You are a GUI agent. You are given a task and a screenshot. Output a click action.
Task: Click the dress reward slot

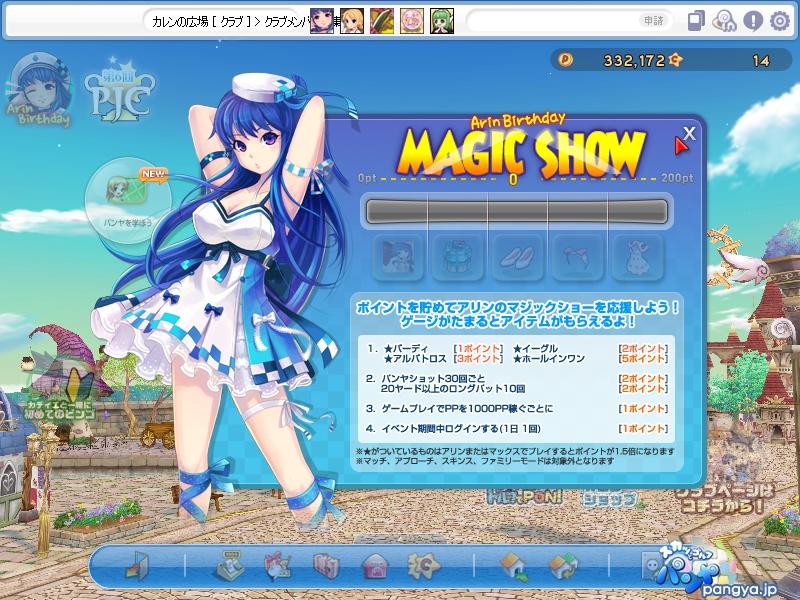click(638, 257)
